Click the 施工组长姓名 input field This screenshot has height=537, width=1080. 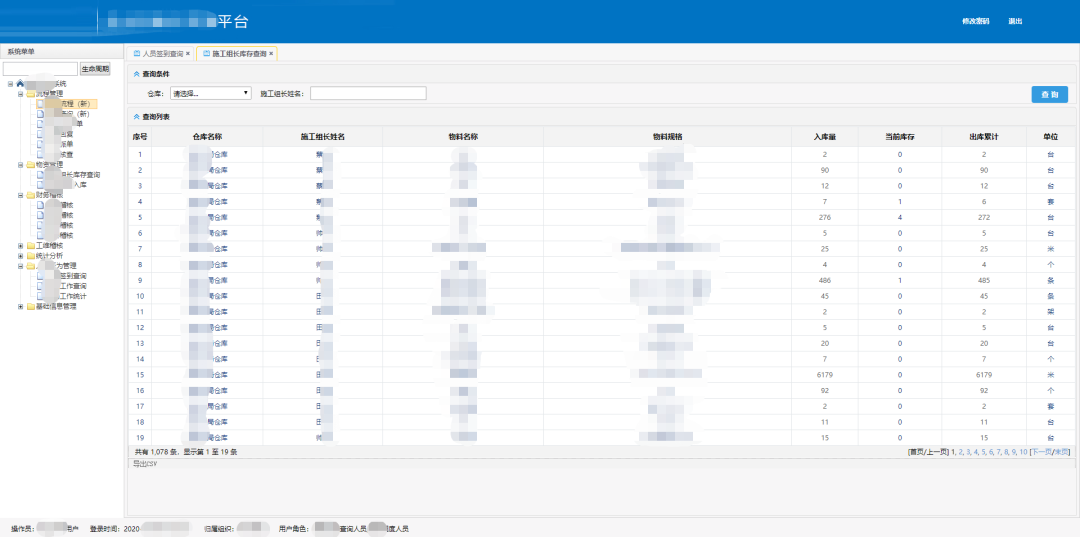coord(368,93)
